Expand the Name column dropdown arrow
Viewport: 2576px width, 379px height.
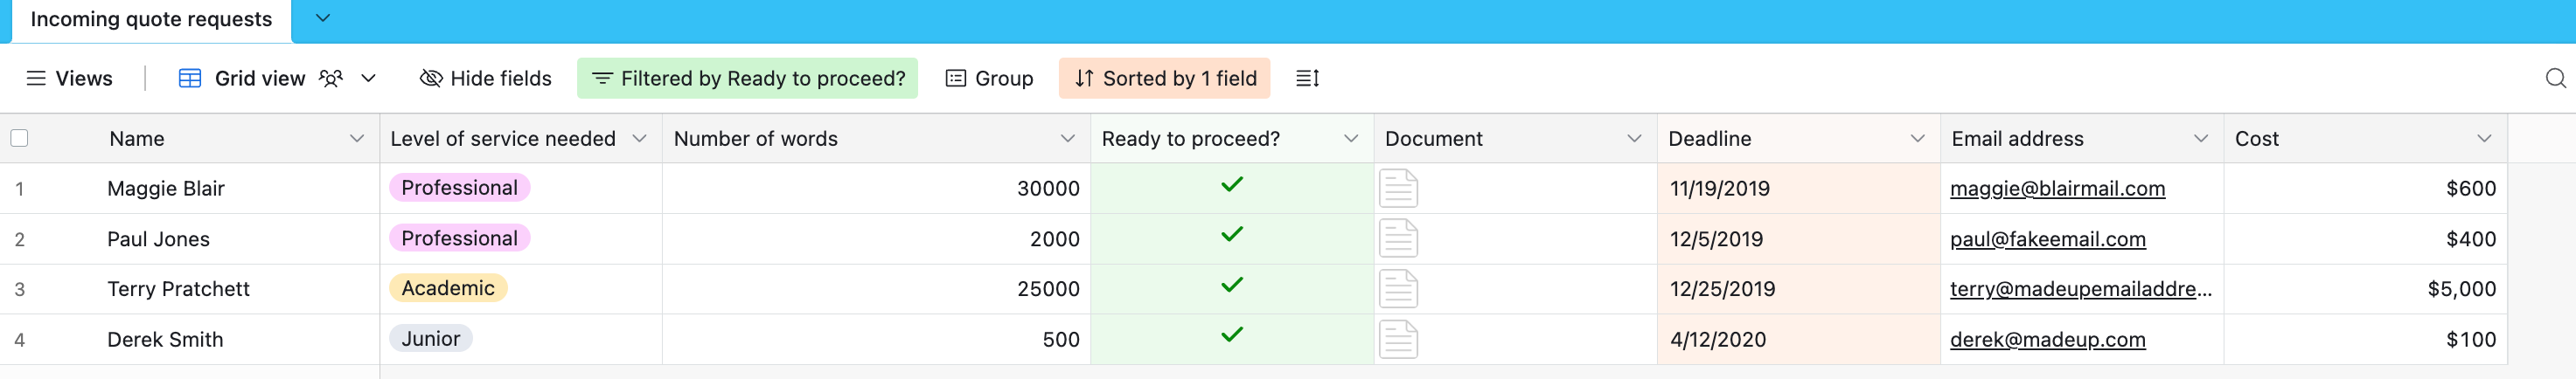click(x=356, y=138)
